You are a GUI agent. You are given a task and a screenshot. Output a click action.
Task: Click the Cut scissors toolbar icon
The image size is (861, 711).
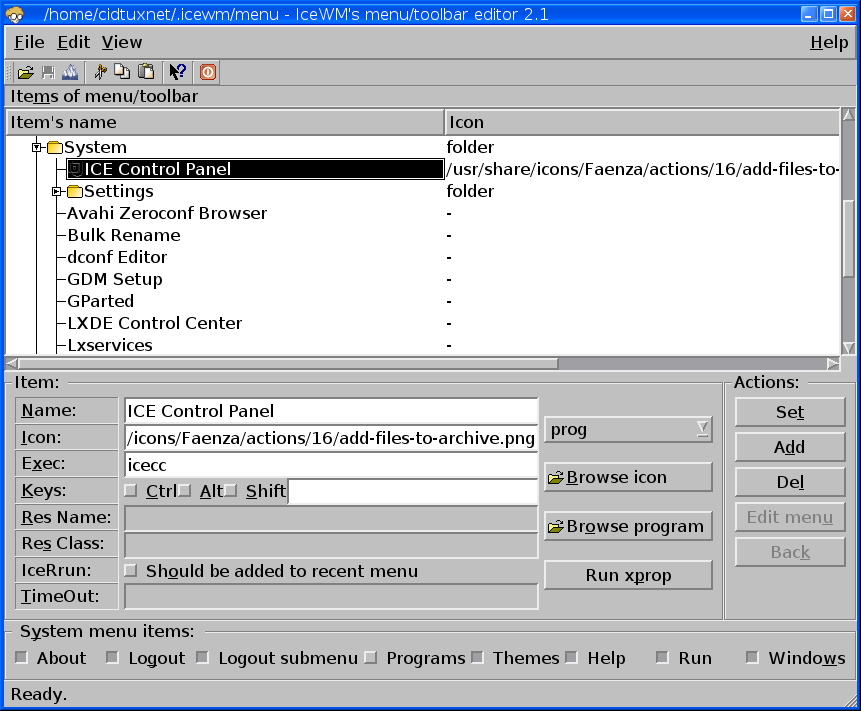pos(99,71)
